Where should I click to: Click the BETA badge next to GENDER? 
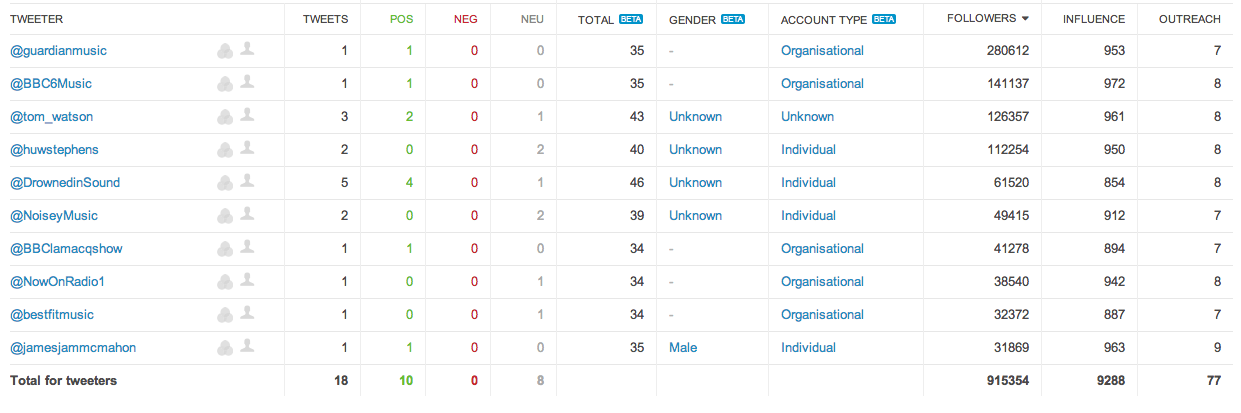(734, 19)
